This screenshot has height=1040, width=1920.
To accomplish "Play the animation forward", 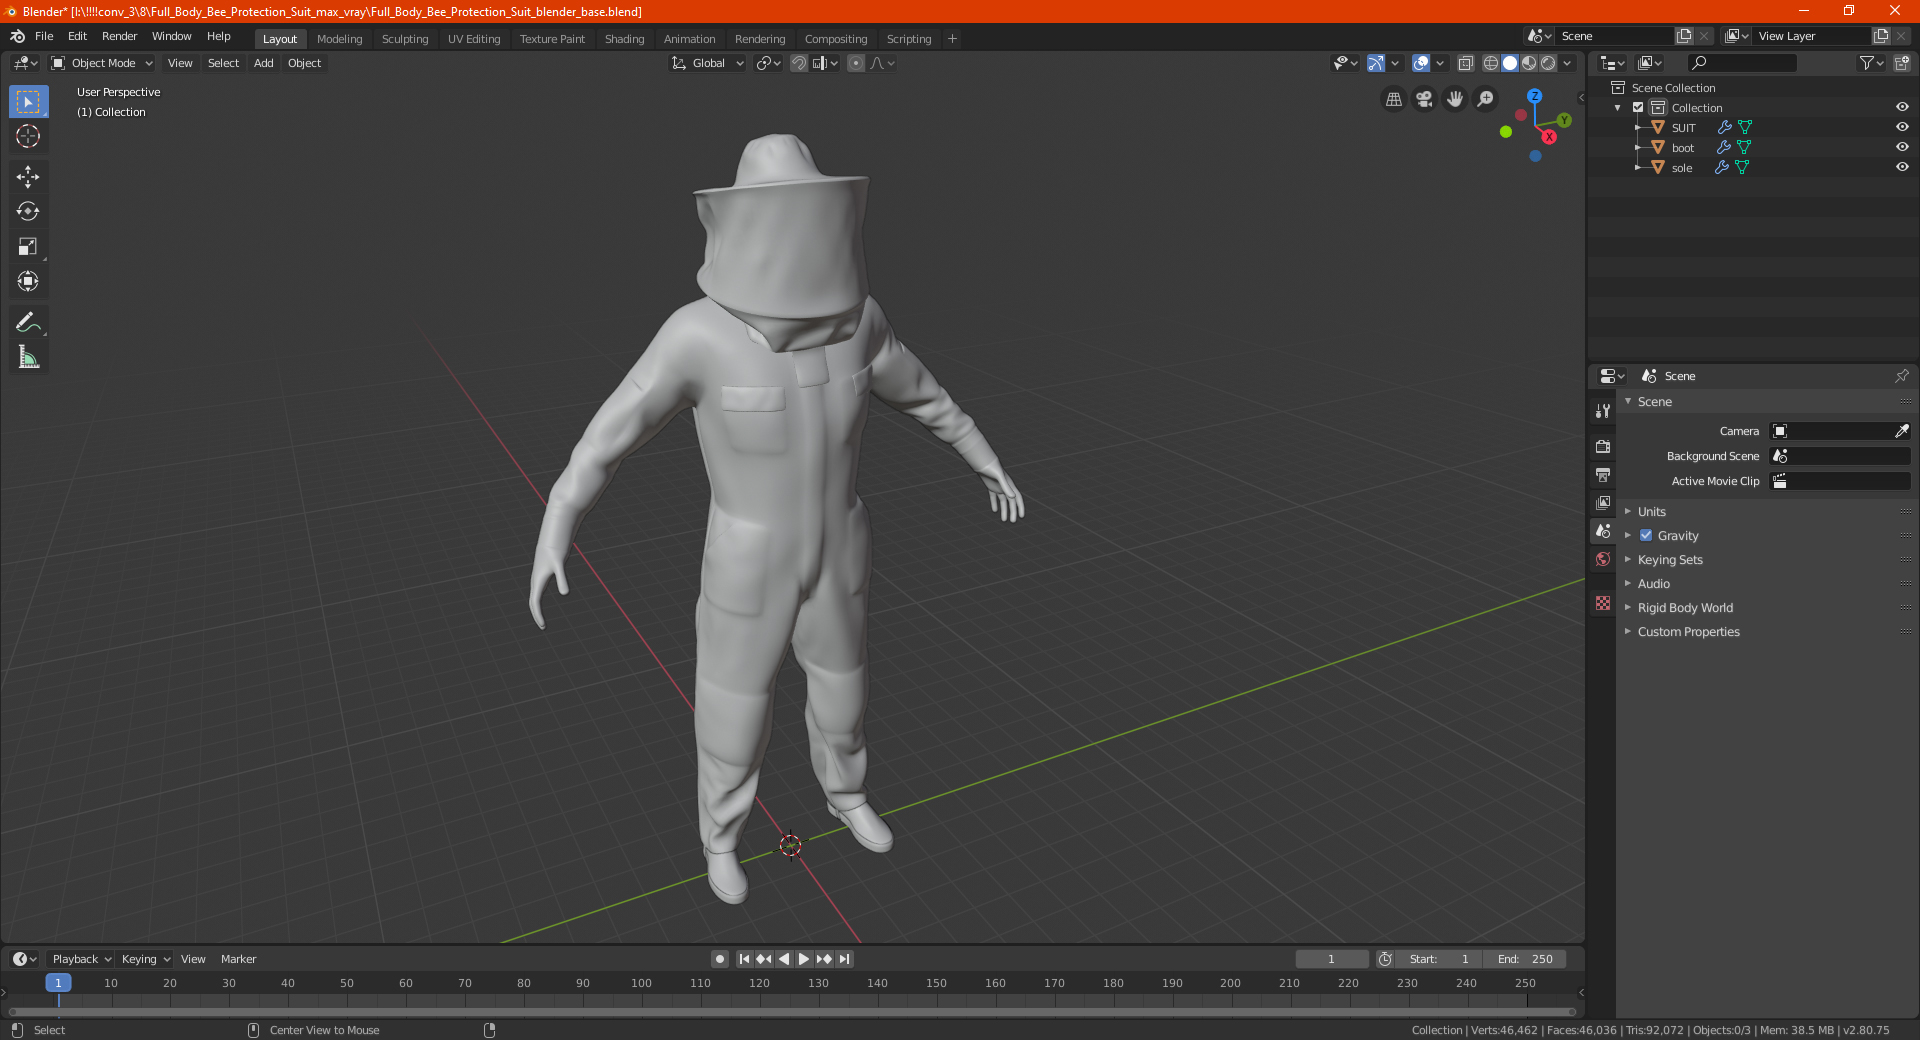I will [x=804, y=959].
